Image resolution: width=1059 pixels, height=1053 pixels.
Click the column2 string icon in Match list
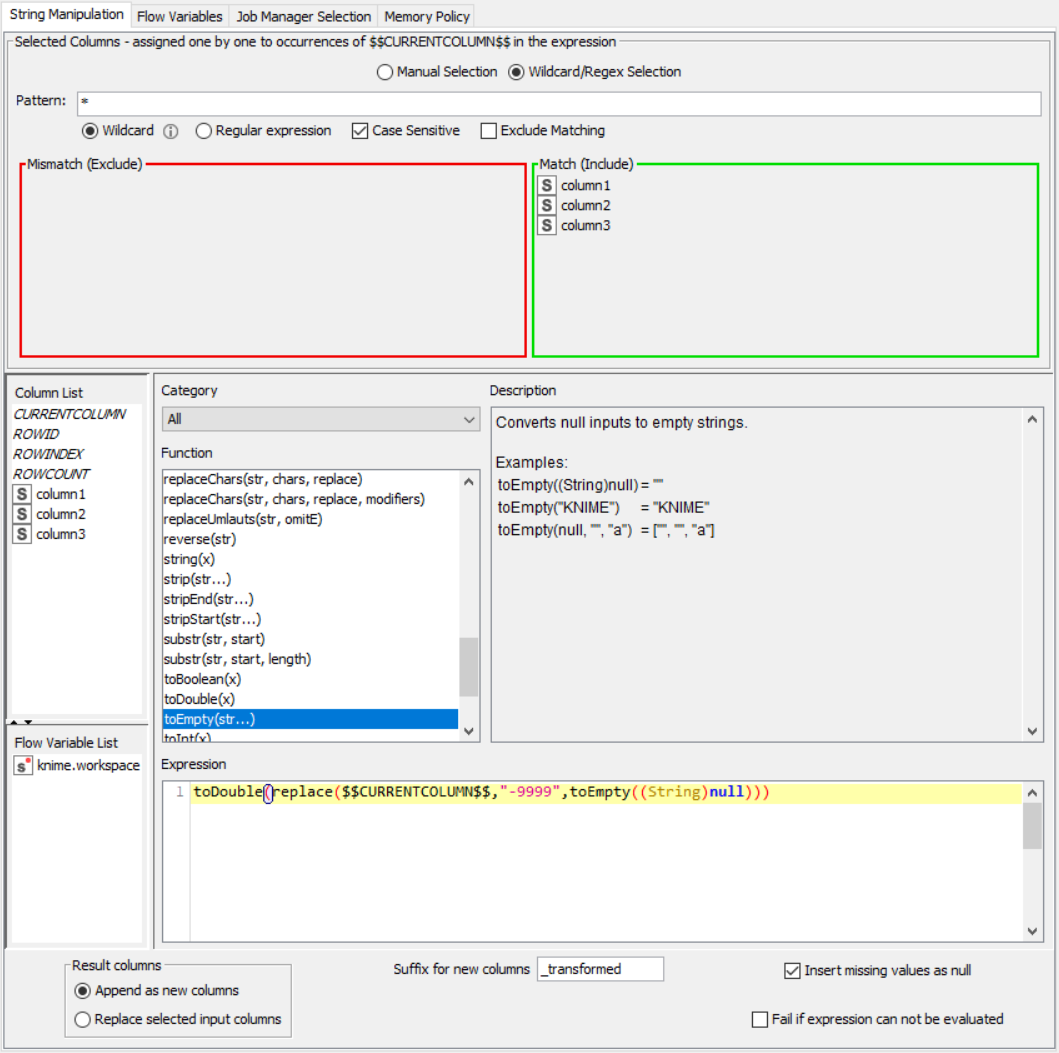click(546, 206)
